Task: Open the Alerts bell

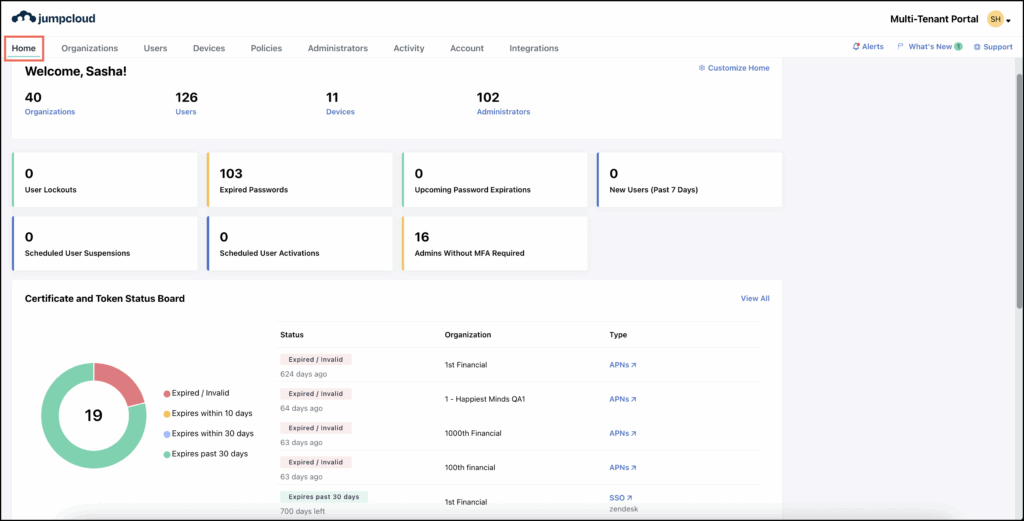Action: [868, 47]
